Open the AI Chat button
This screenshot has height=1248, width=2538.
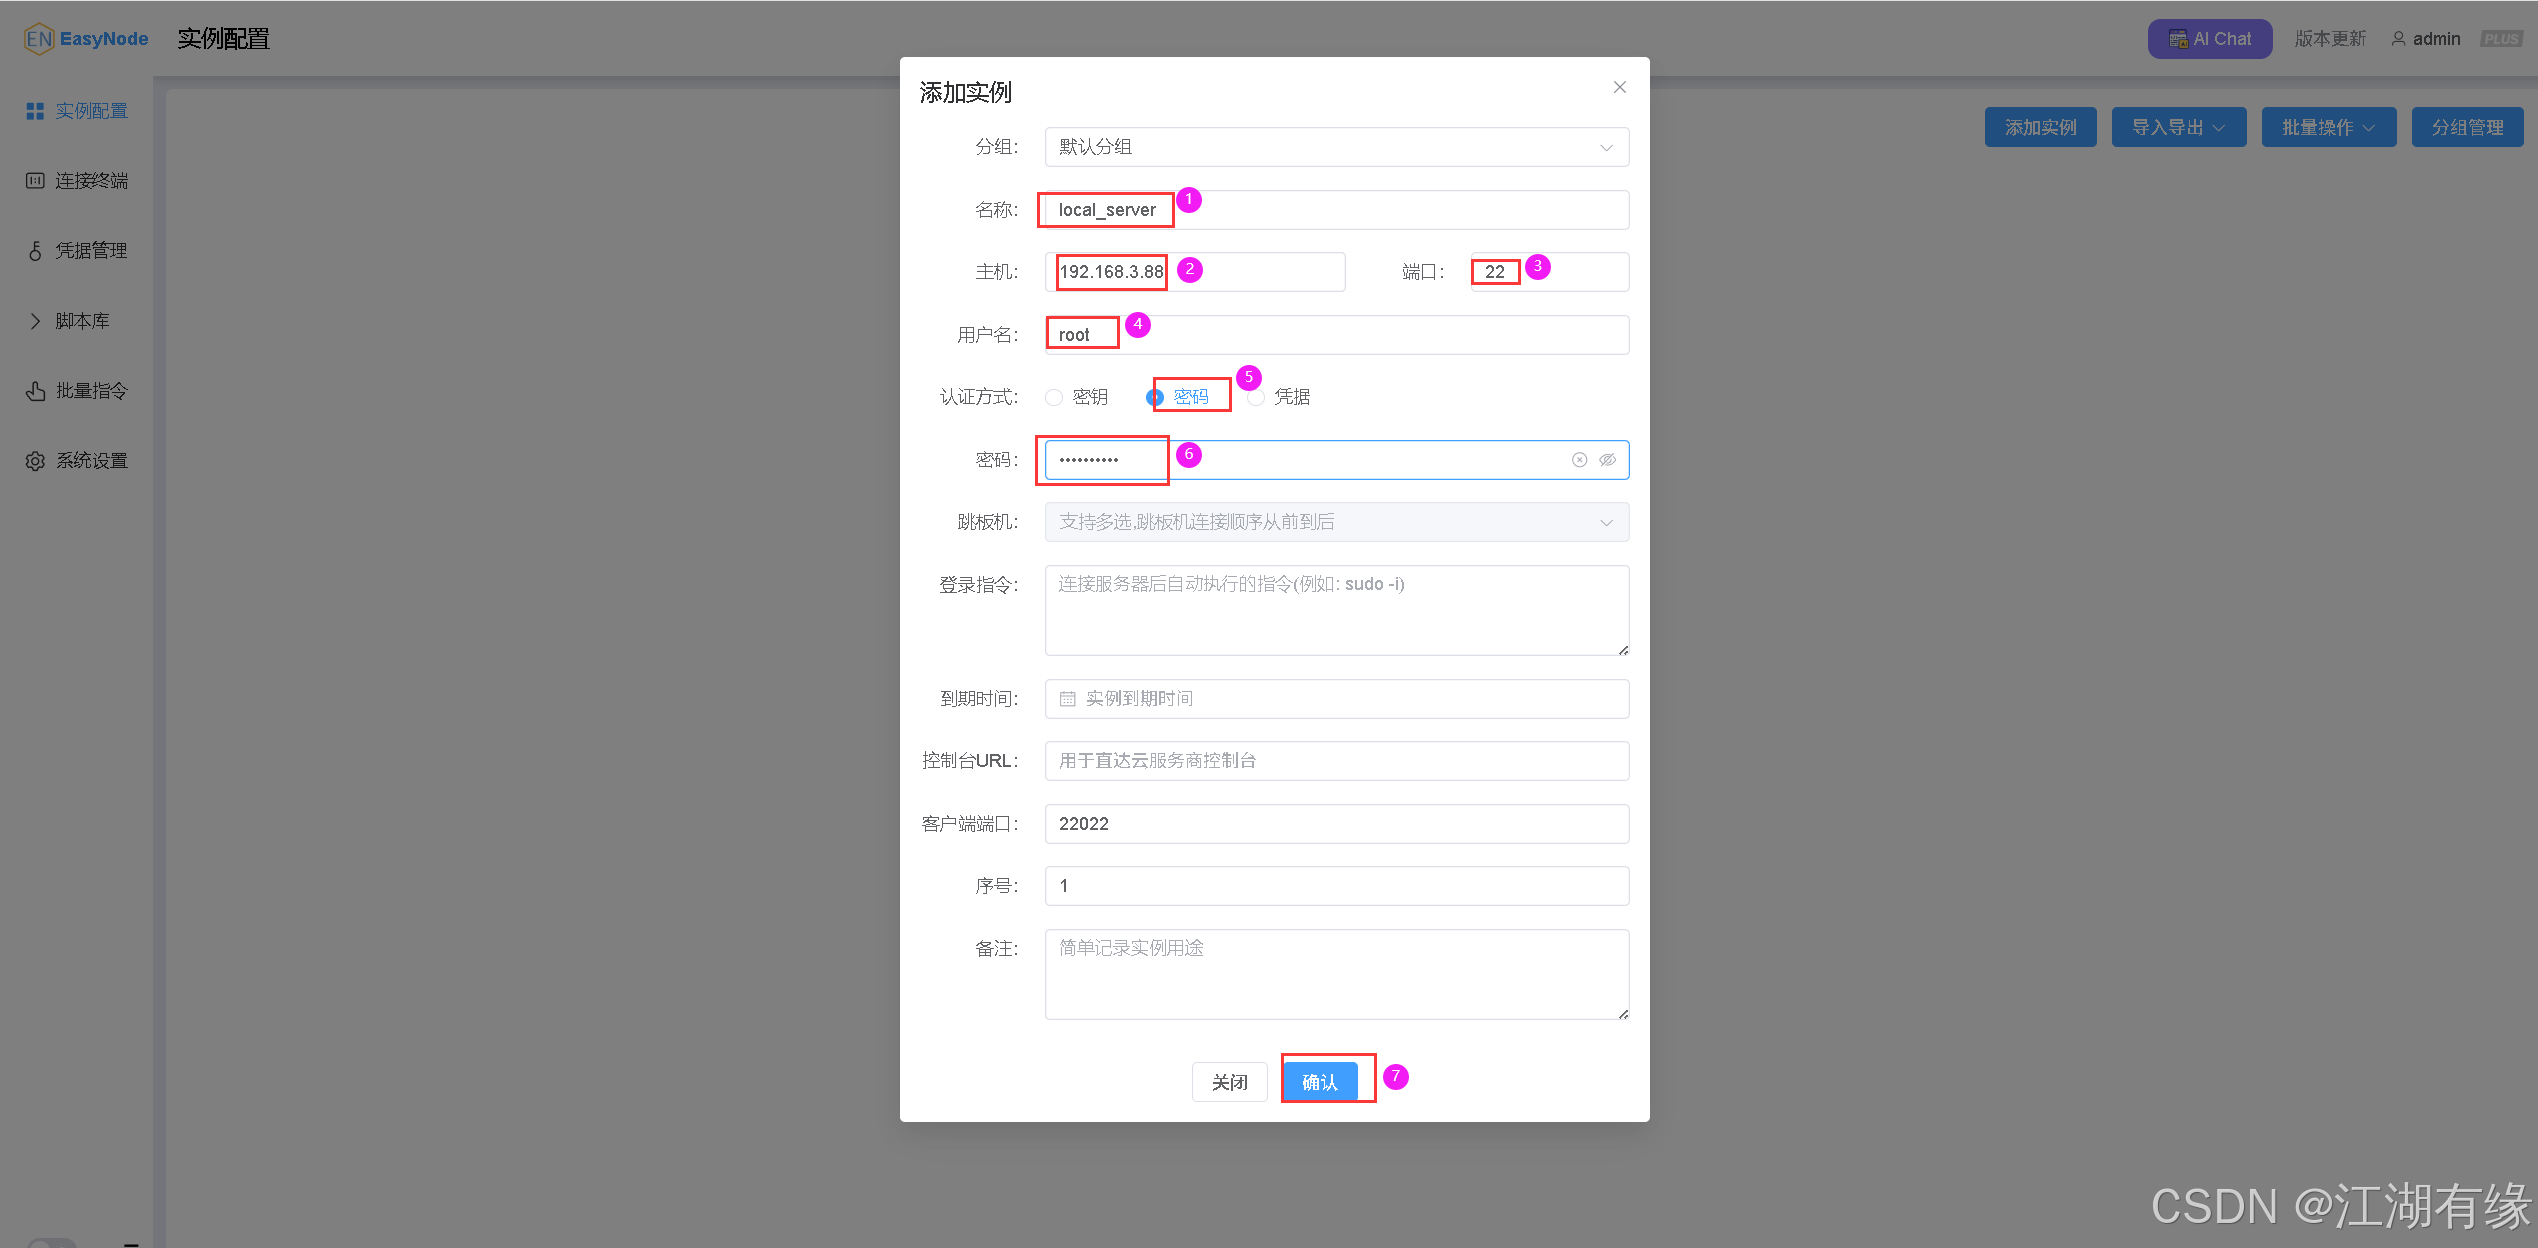2209,39
